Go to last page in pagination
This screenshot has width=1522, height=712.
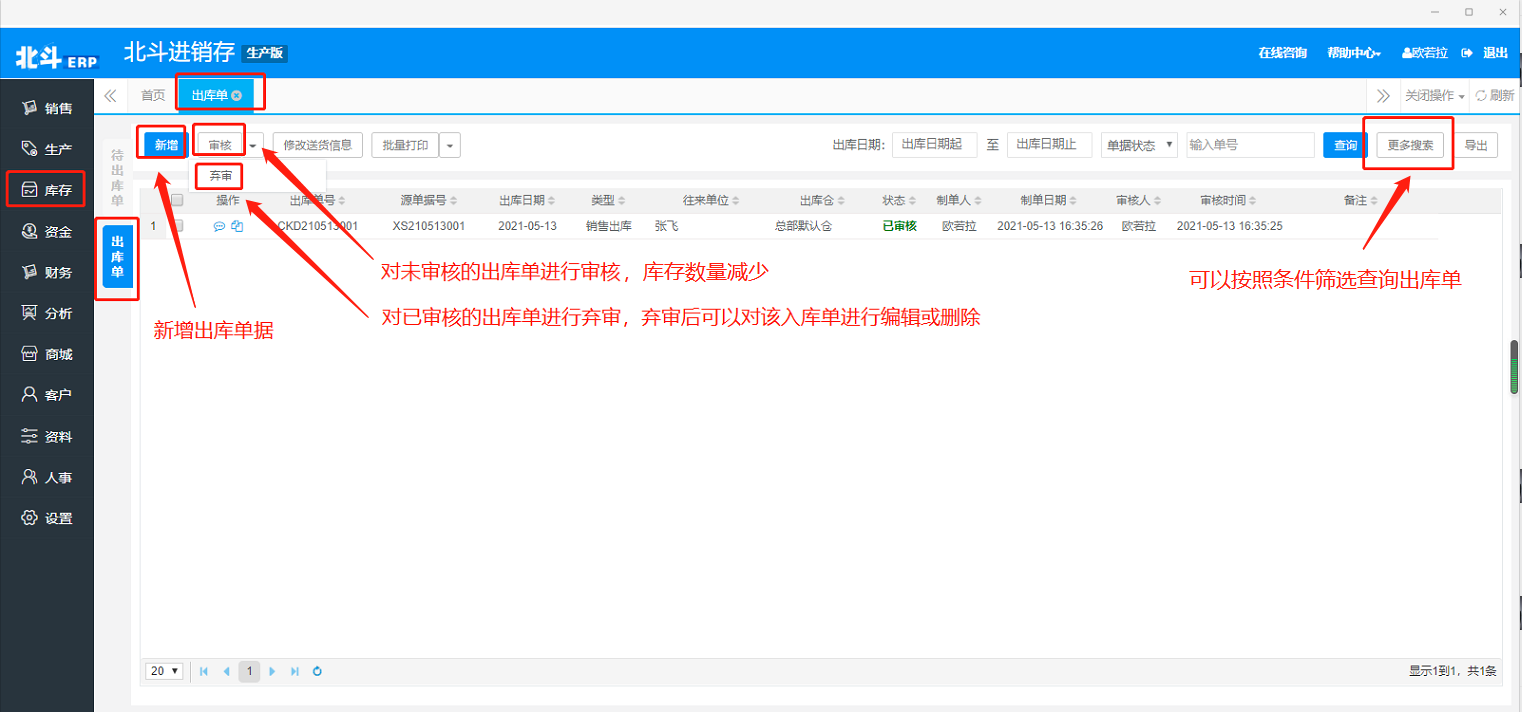(x=294, y=671)
